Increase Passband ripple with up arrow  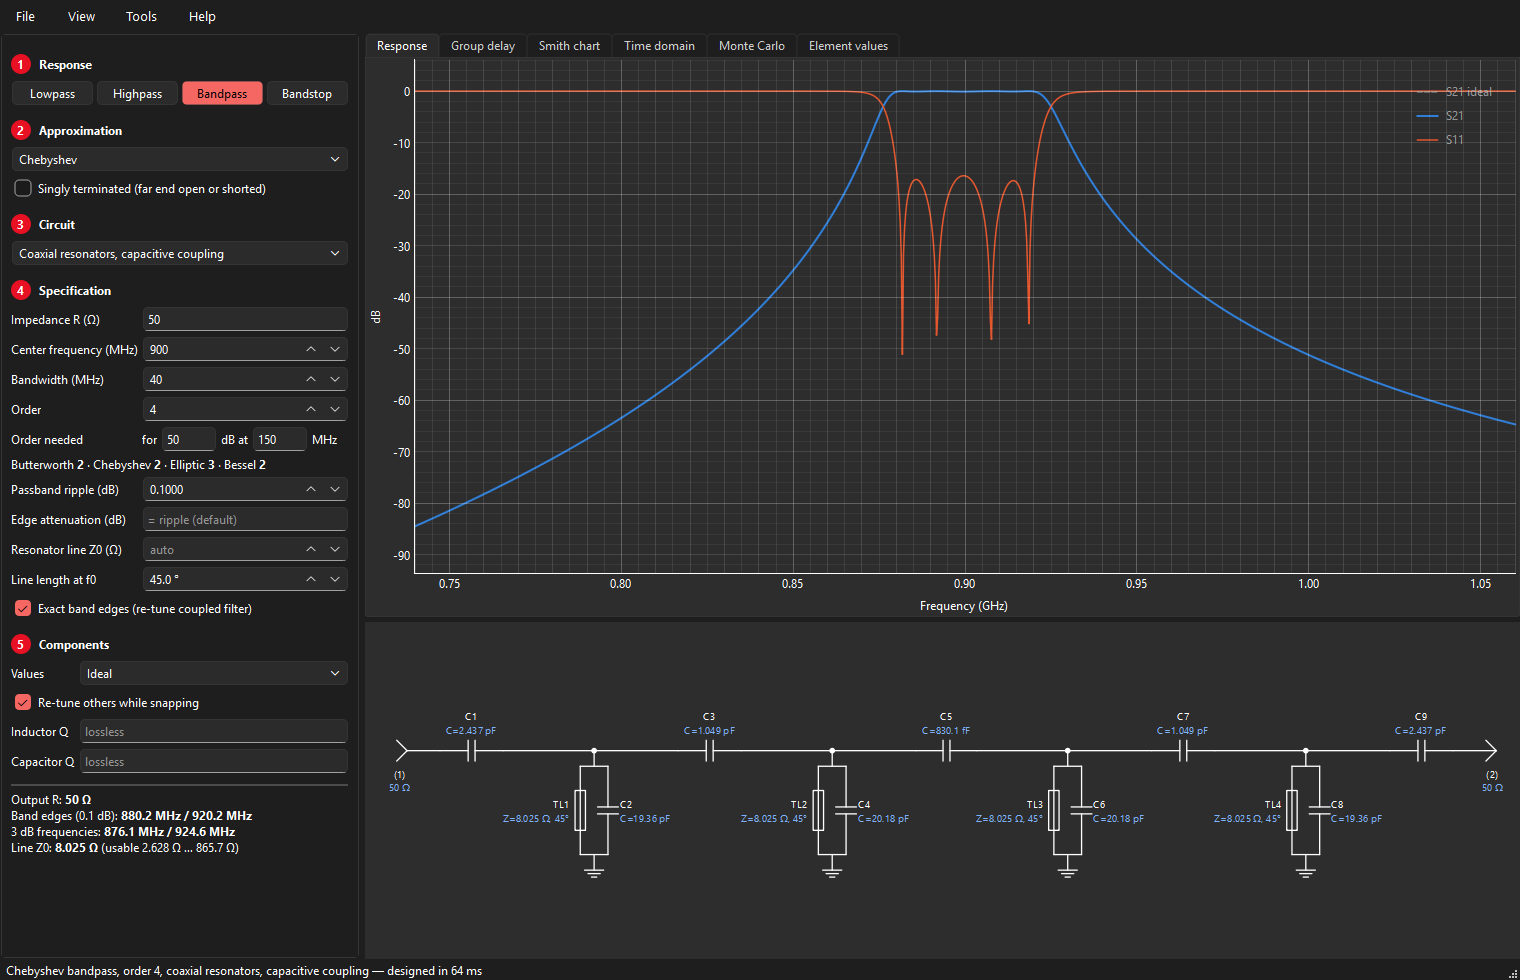[311, 489]
